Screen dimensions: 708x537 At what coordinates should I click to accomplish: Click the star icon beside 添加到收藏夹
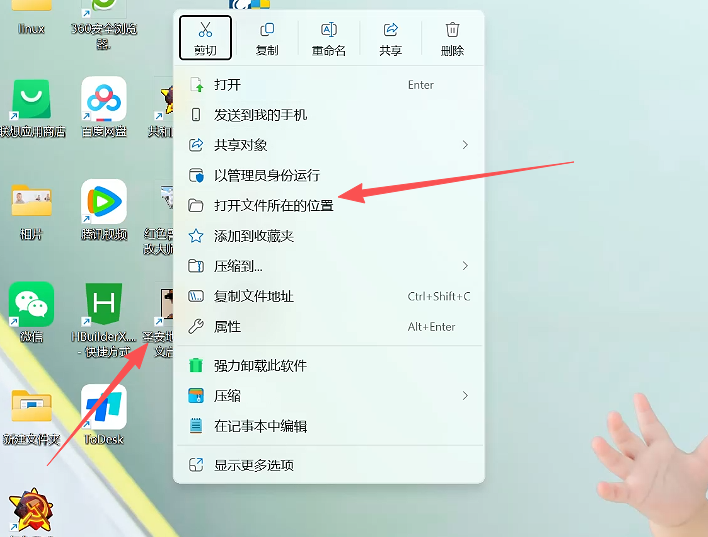click(x=196, y=236)
